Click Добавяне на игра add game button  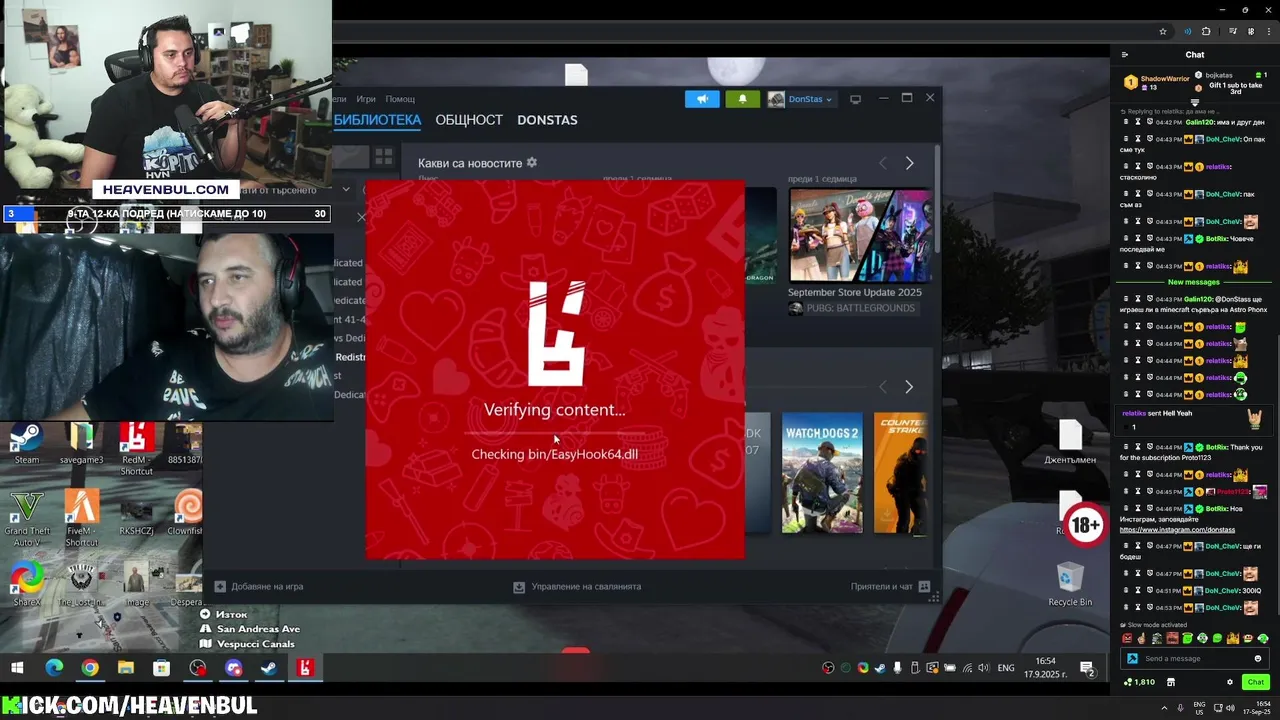coord(259,587)
